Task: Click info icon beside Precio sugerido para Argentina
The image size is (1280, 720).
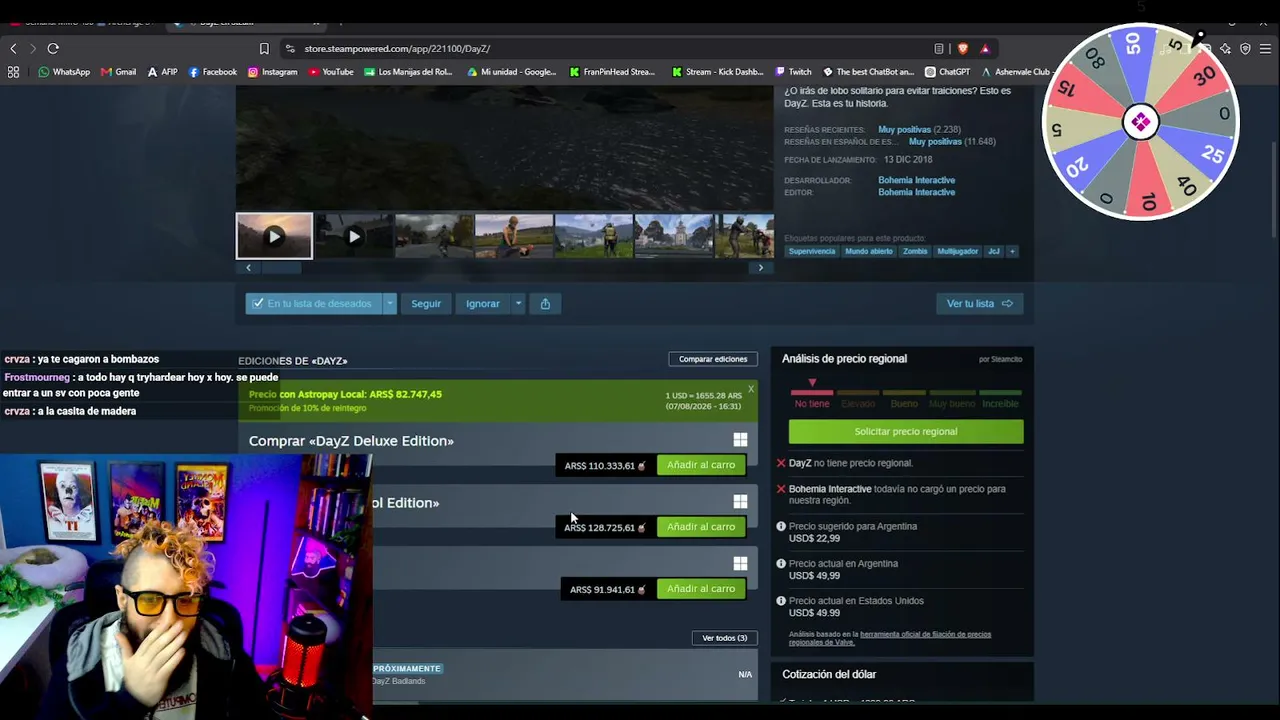Action: click(781, 526)
